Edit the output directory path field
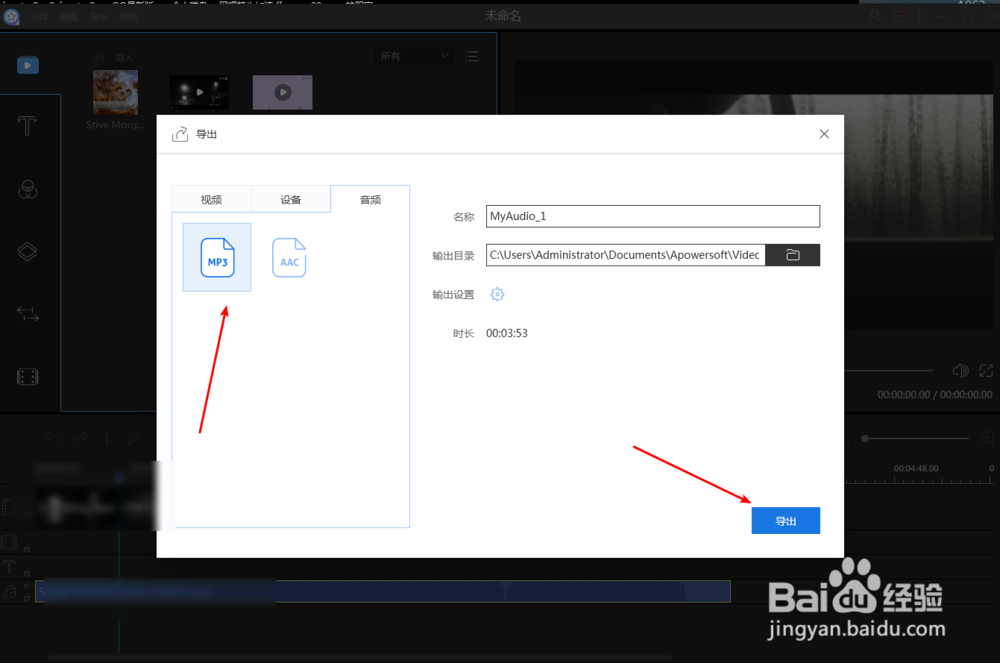Image resolution: width=1000 pixels, height=663 pixels. pos(626,255)
